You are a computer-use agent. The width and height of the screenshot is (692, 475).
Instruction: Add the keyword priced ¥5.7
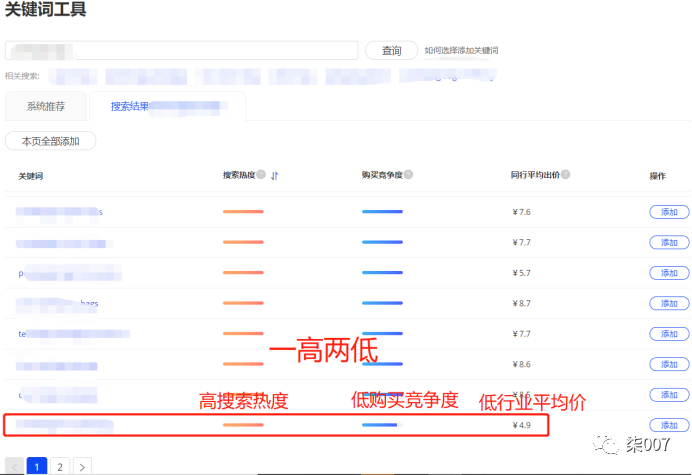[x=669, y=273]
